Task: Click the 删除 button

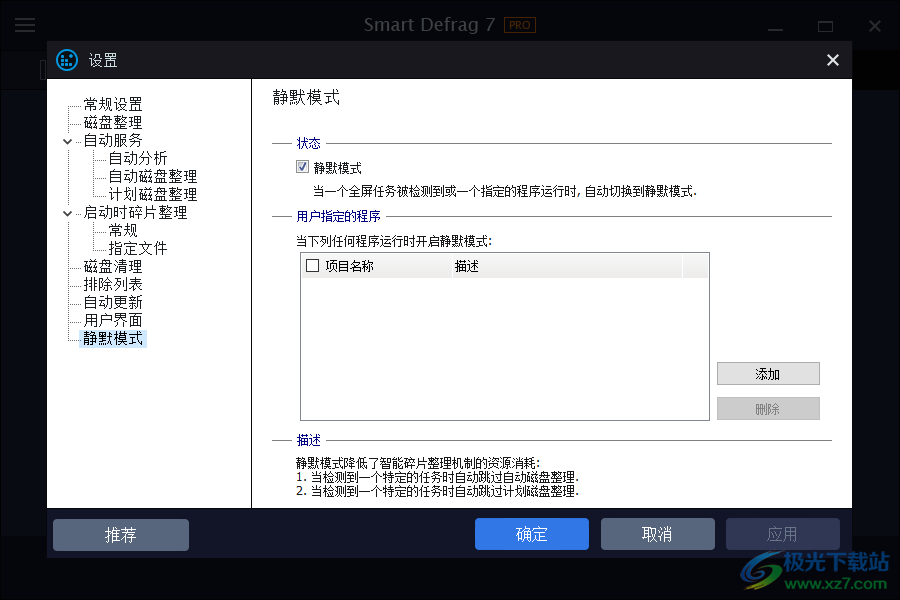Action: [x=768, y=409]
